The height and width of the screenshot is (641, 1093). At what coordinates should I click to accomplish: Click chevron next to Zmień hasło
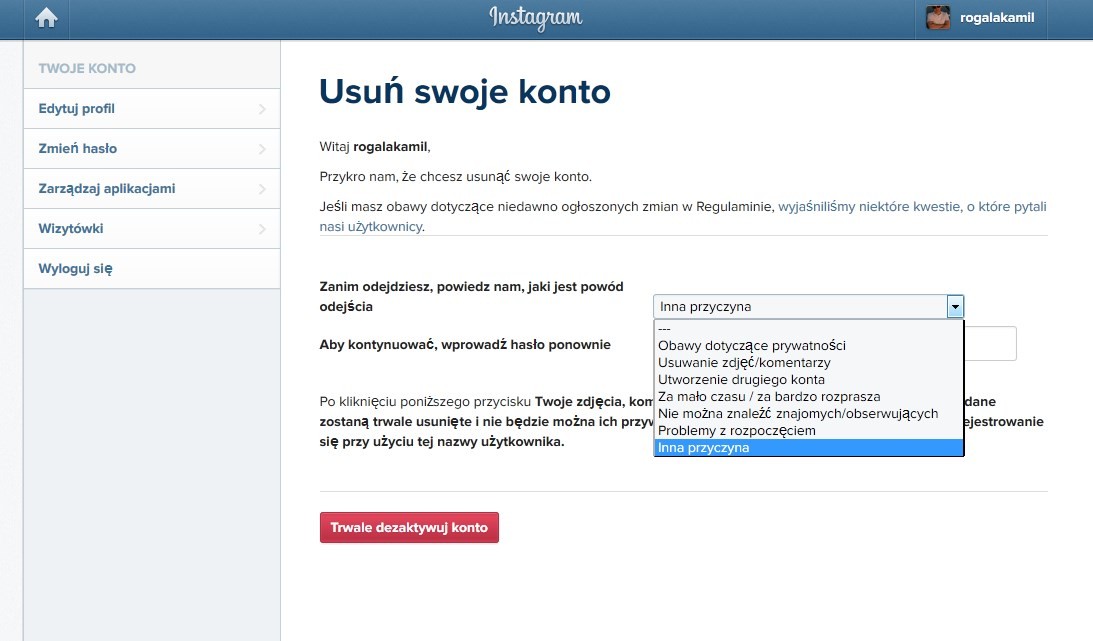262,149
